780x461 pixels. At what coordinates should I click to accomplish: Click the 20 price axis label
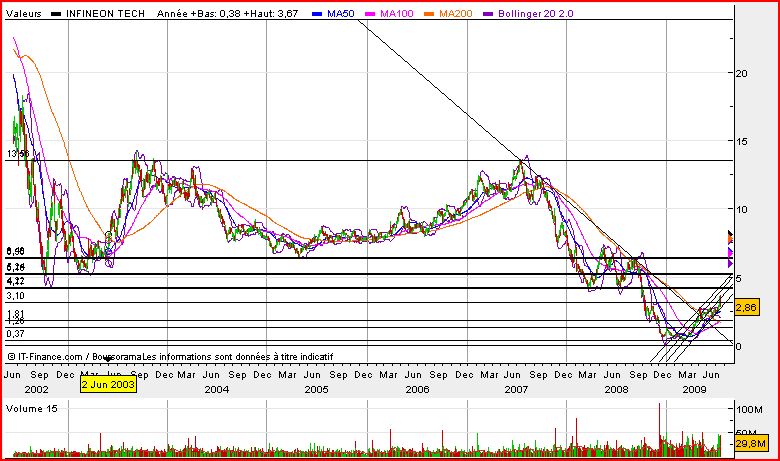[741, 73]
